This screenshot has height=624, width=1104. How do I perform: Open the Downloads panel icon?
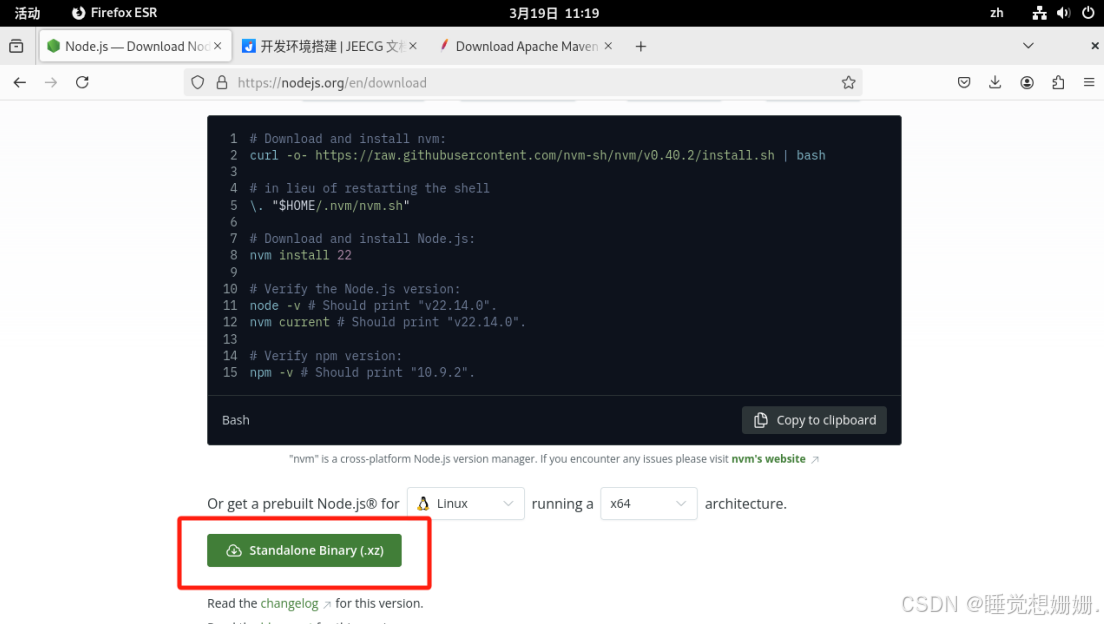(994, 82)
